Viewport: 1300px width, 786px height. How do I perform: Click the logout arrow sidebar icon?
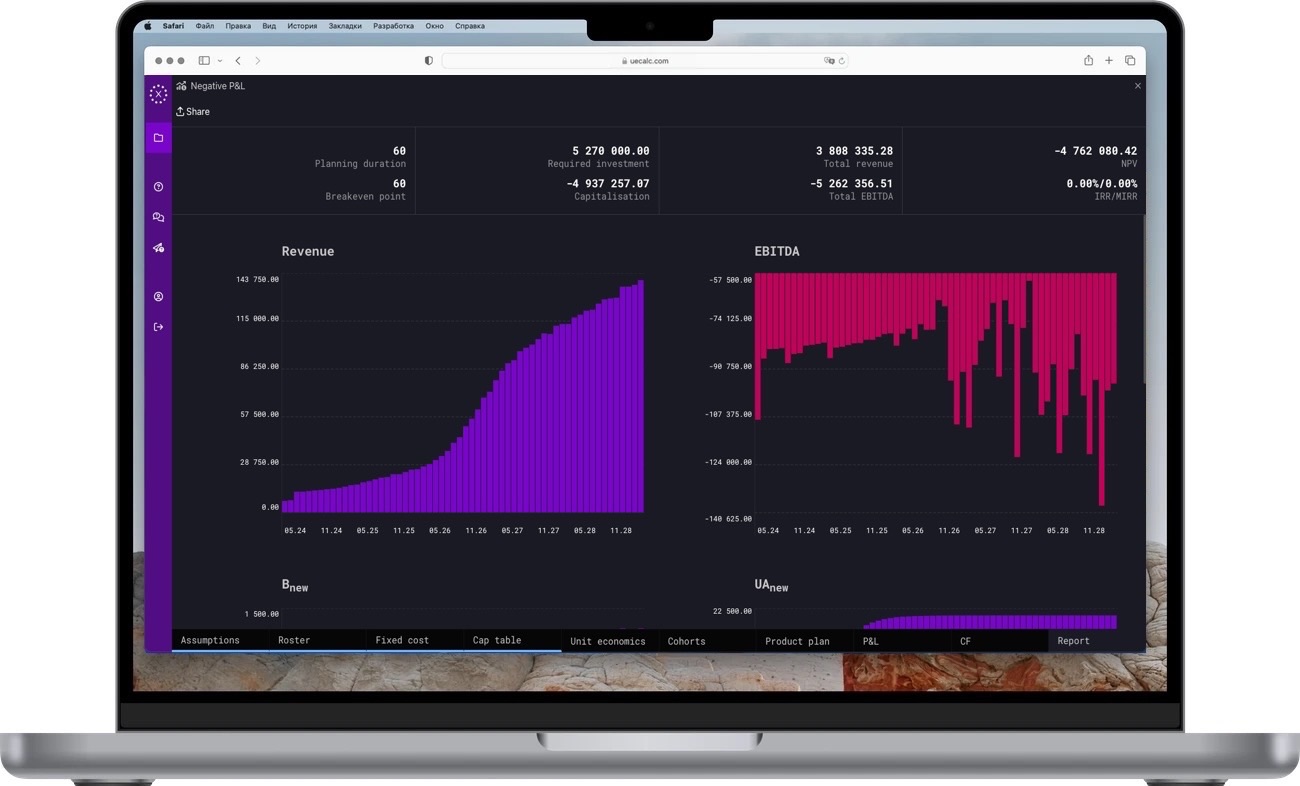click(x=158, y=327)
